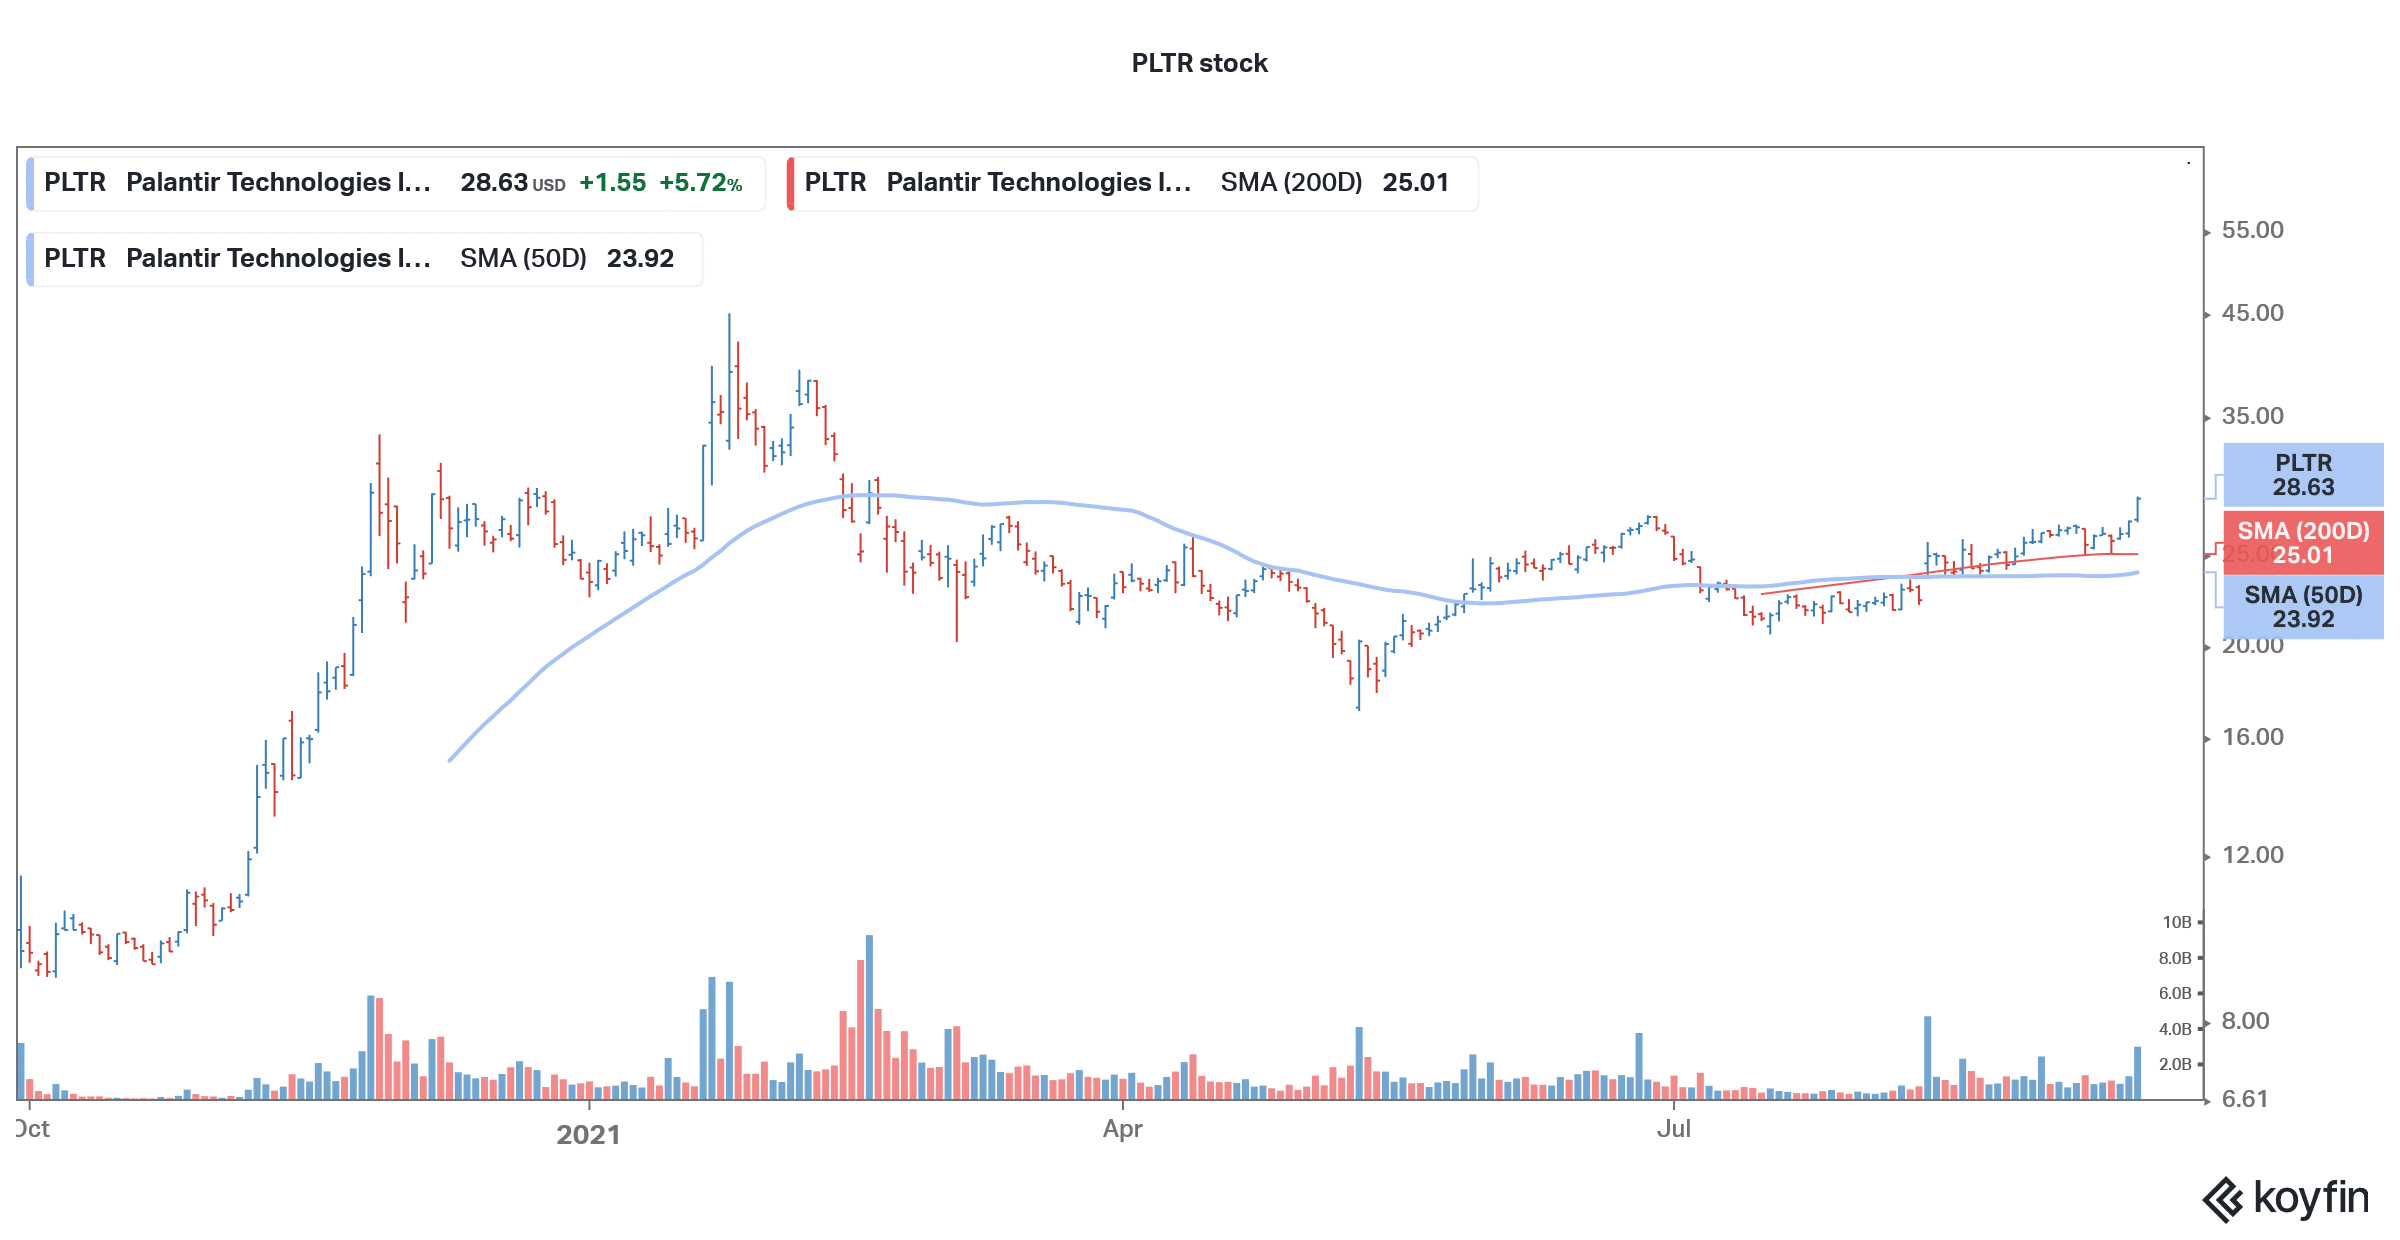The image size is (2400, 1240).
Task: Click the 45.00 price axis label
Action: coord(2252,313)
